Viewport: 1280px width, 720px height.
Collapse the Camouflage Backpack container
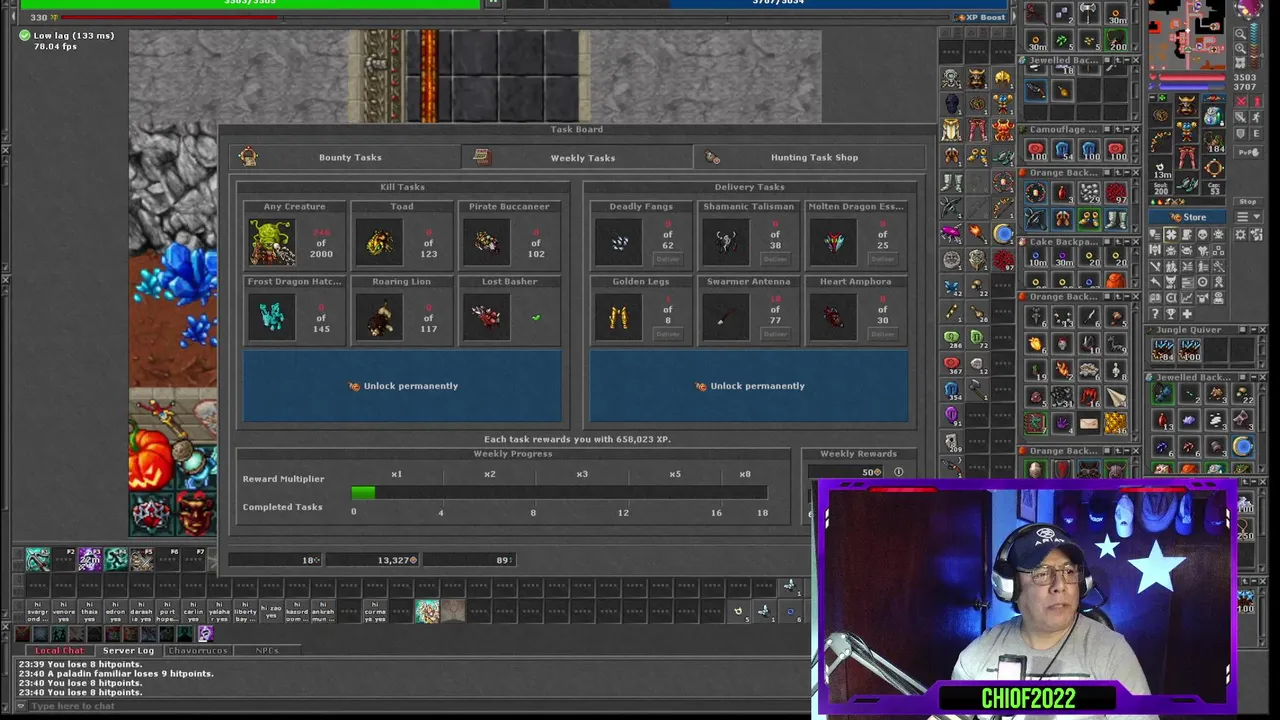click(x=1127, y=129)
